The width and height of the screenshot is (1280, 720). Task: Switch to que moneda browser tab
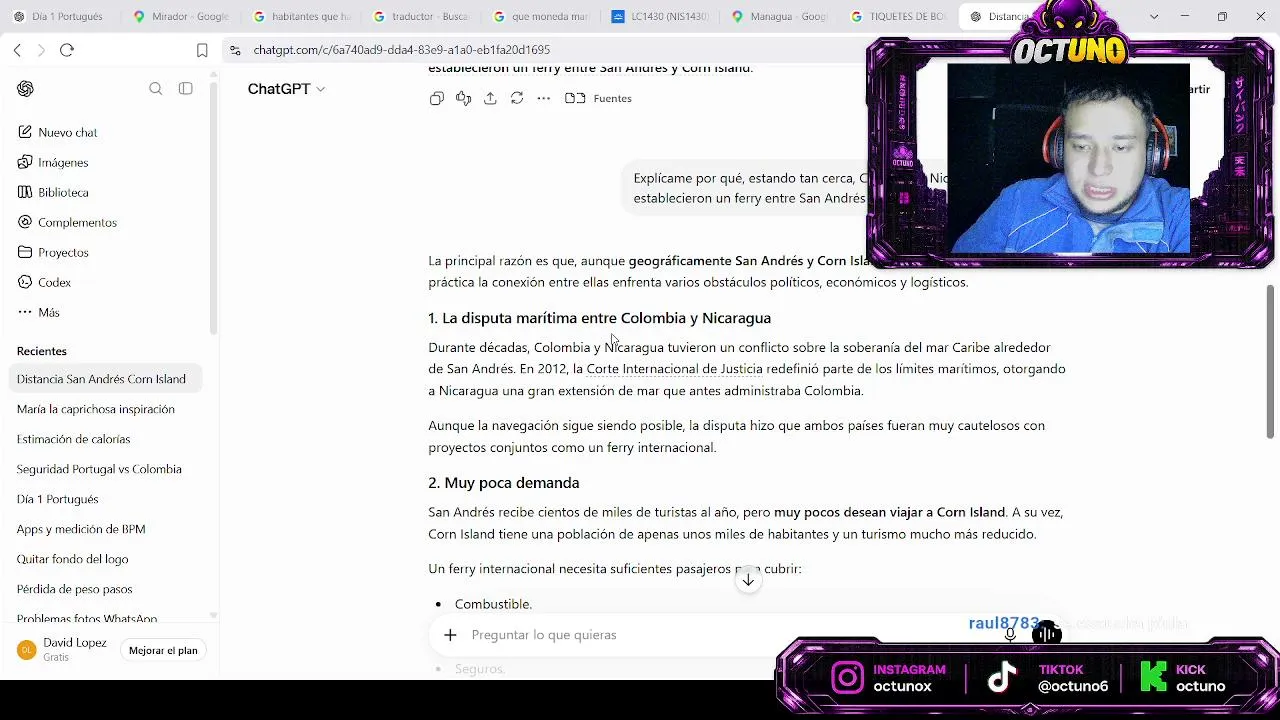(541, 16)
